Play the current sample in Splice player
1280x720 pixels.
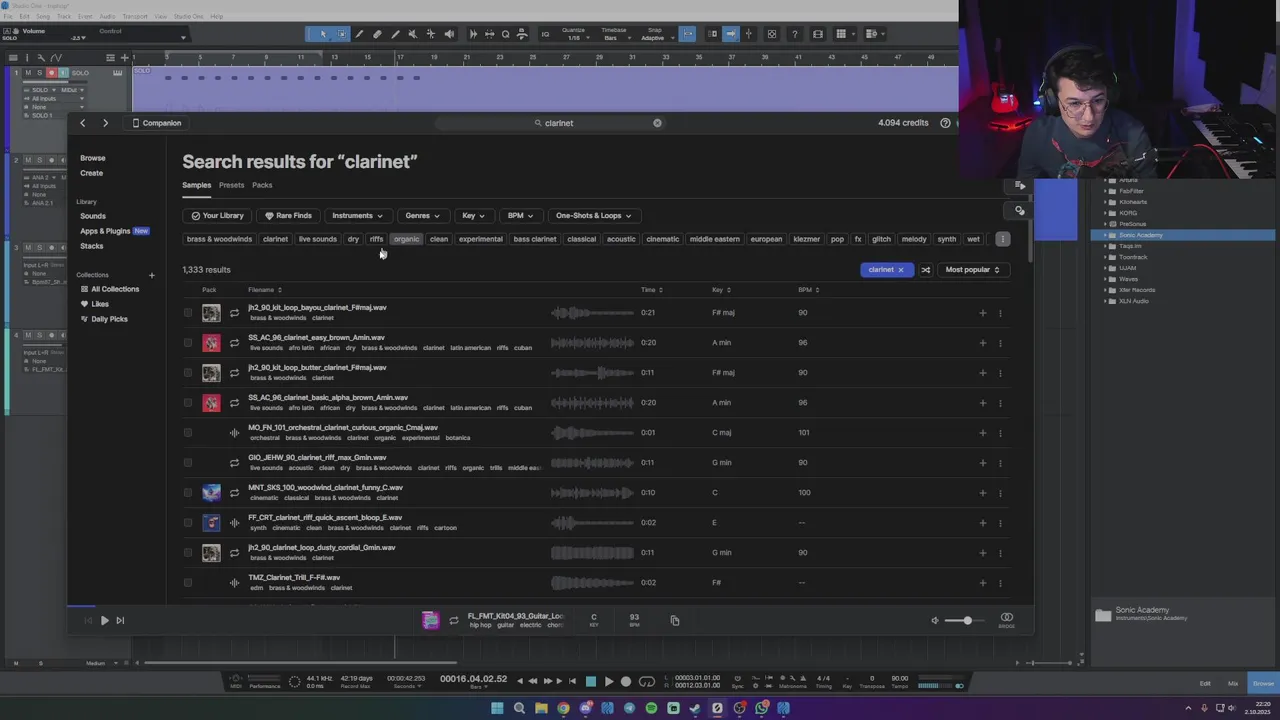click(104, 621)
